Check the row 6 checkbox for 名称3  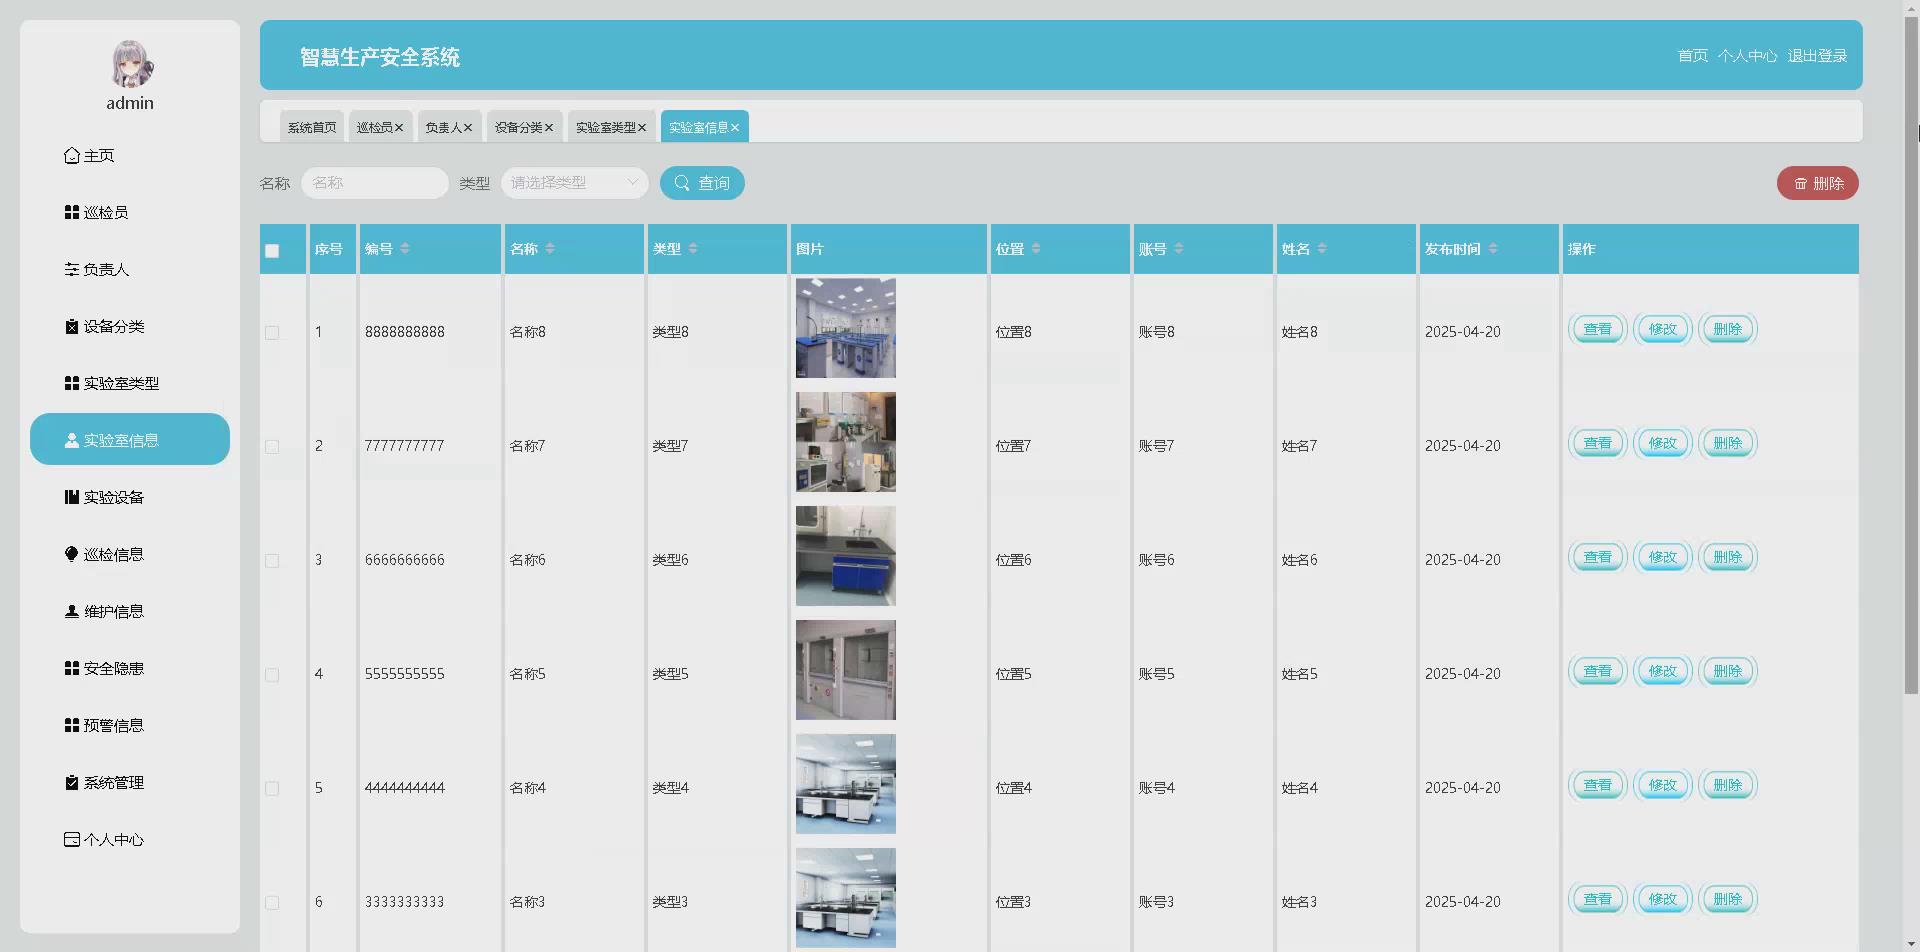272,903
